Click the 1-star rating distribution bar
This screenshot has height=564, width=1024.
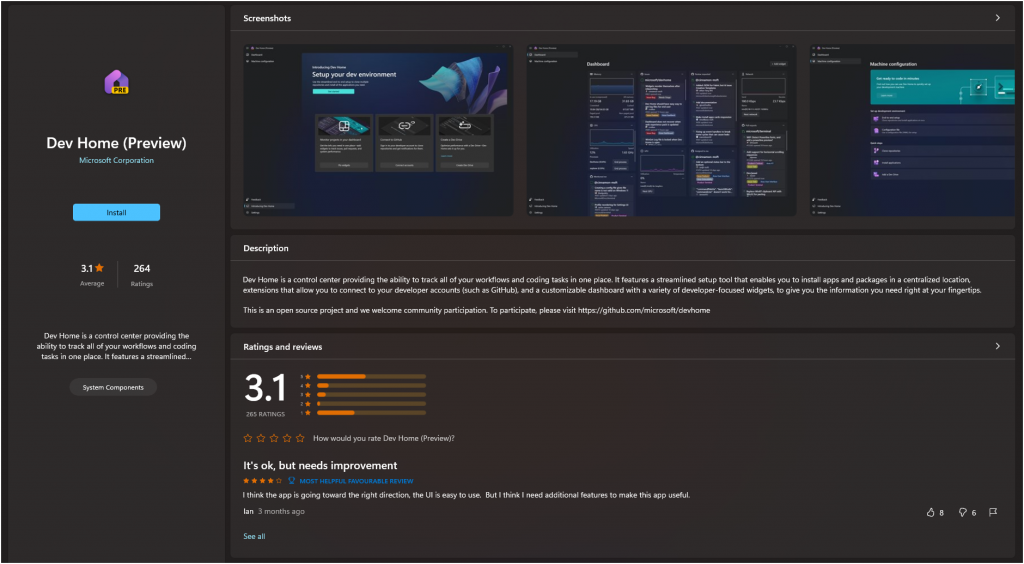(370, 412)
